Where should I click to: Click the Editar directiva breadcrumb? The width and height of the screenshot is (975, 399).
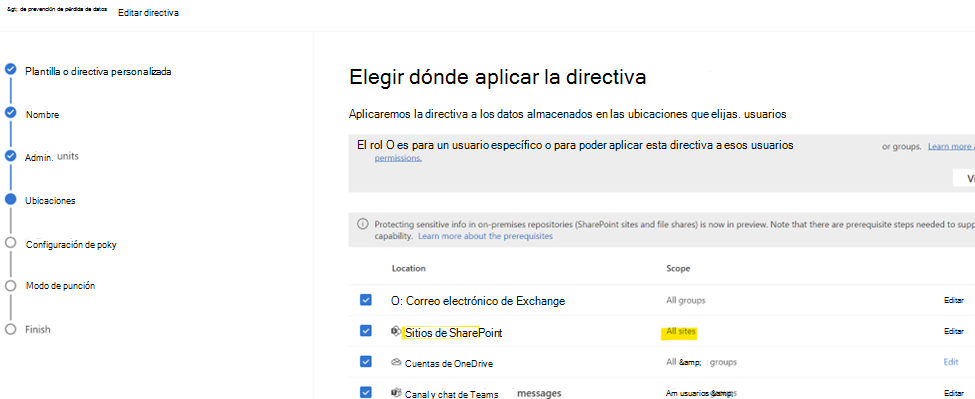pos(148,12)
